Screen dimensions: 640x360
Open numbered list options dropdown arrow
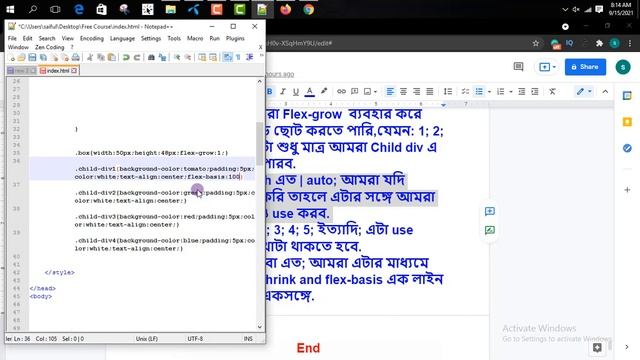pos(511,92)
